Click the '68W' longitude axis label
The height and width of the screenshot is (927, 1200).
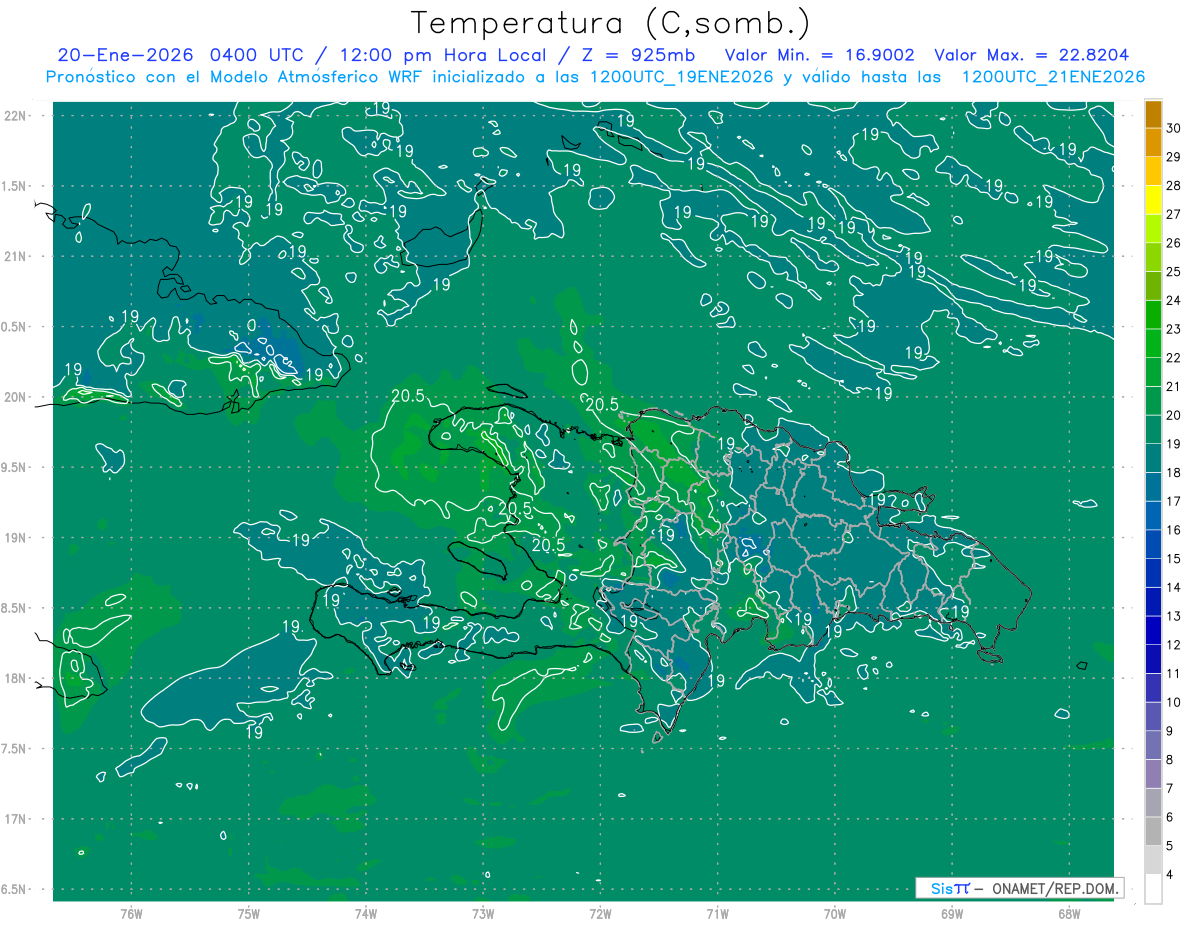point(1069,912)
